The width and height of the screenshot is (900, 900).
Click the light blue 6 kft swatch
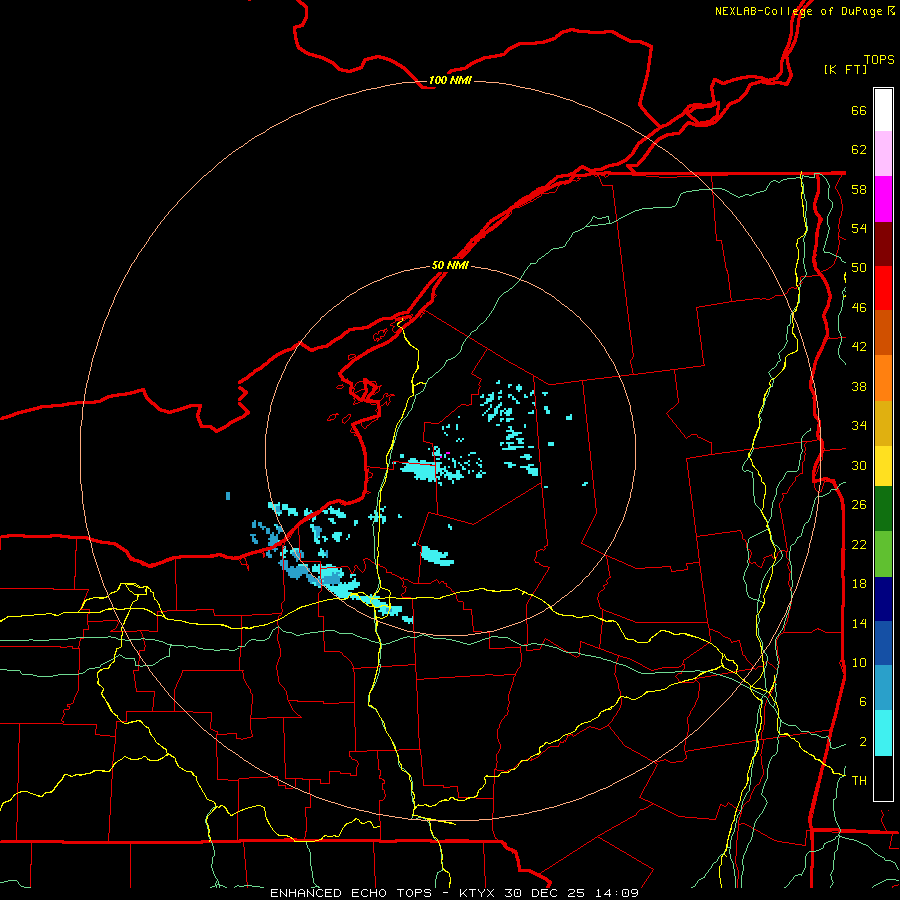883,688
